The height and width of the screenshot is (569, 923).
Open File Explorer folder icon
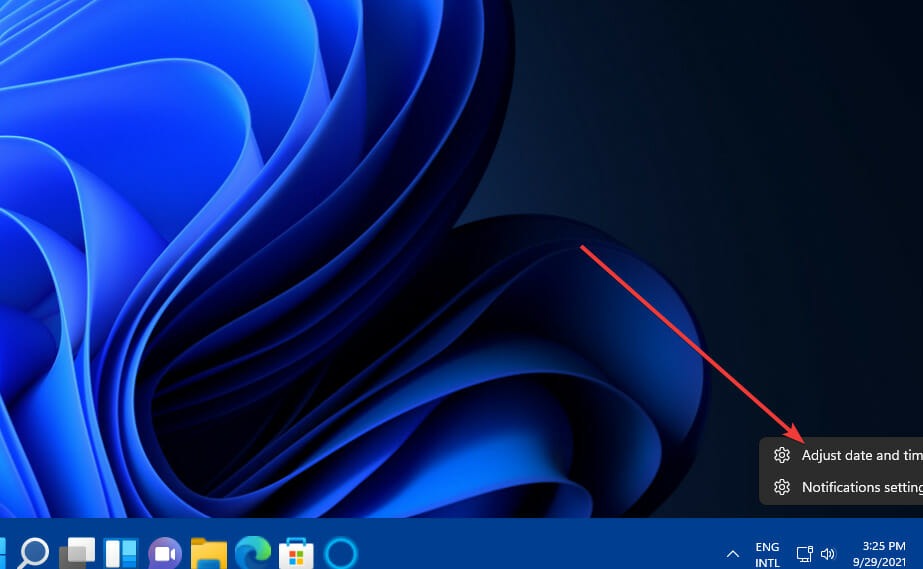[208, 554]
